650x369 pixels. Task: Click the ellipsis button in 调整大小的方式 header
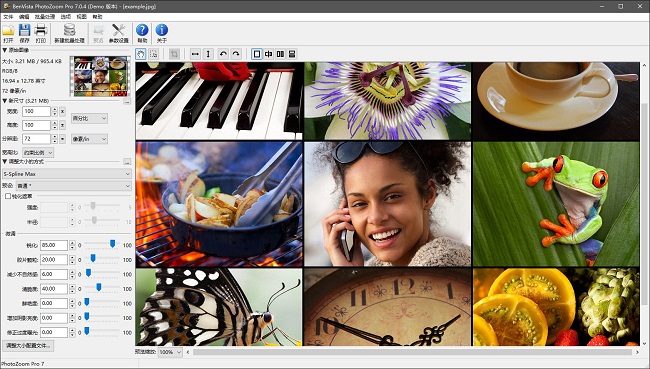click(x=127, y=161)
